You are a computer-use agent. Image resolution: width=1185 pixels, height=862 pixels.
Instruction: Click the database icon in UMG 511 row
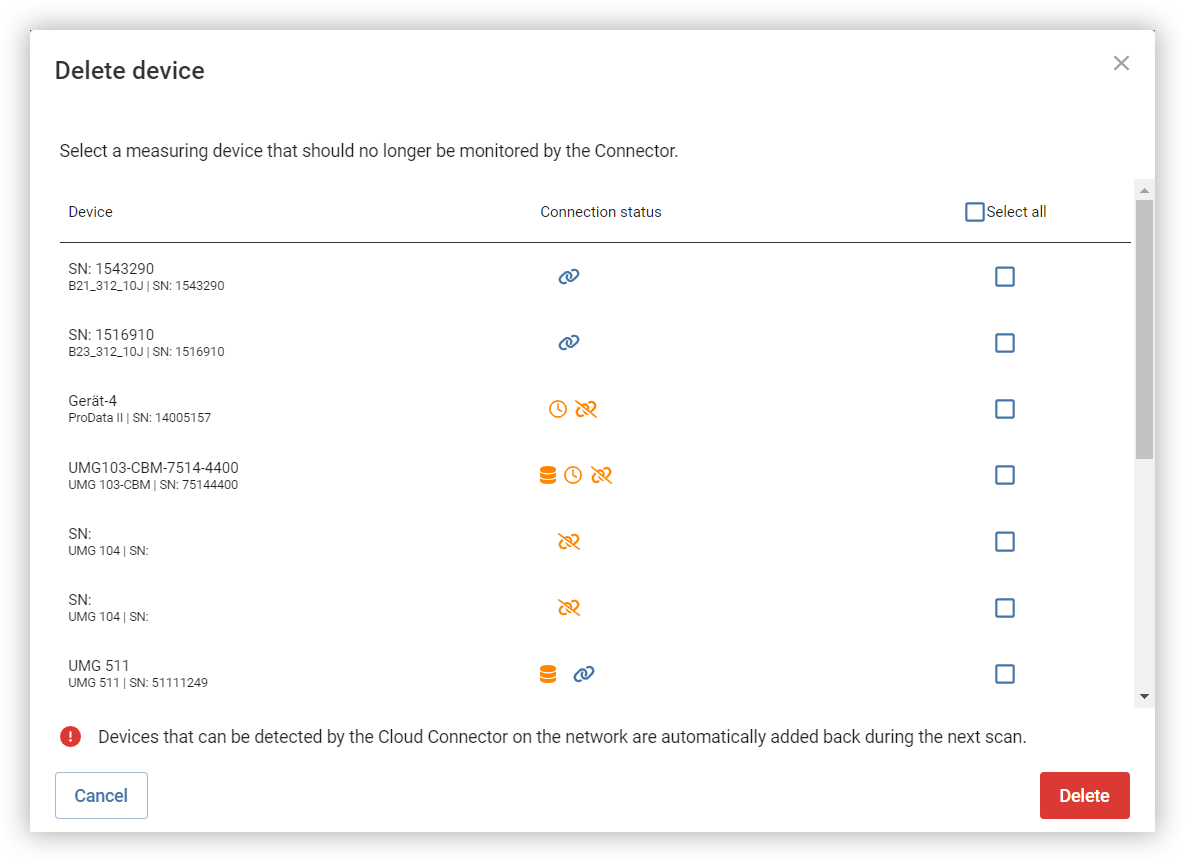click(x=548, y=673)
